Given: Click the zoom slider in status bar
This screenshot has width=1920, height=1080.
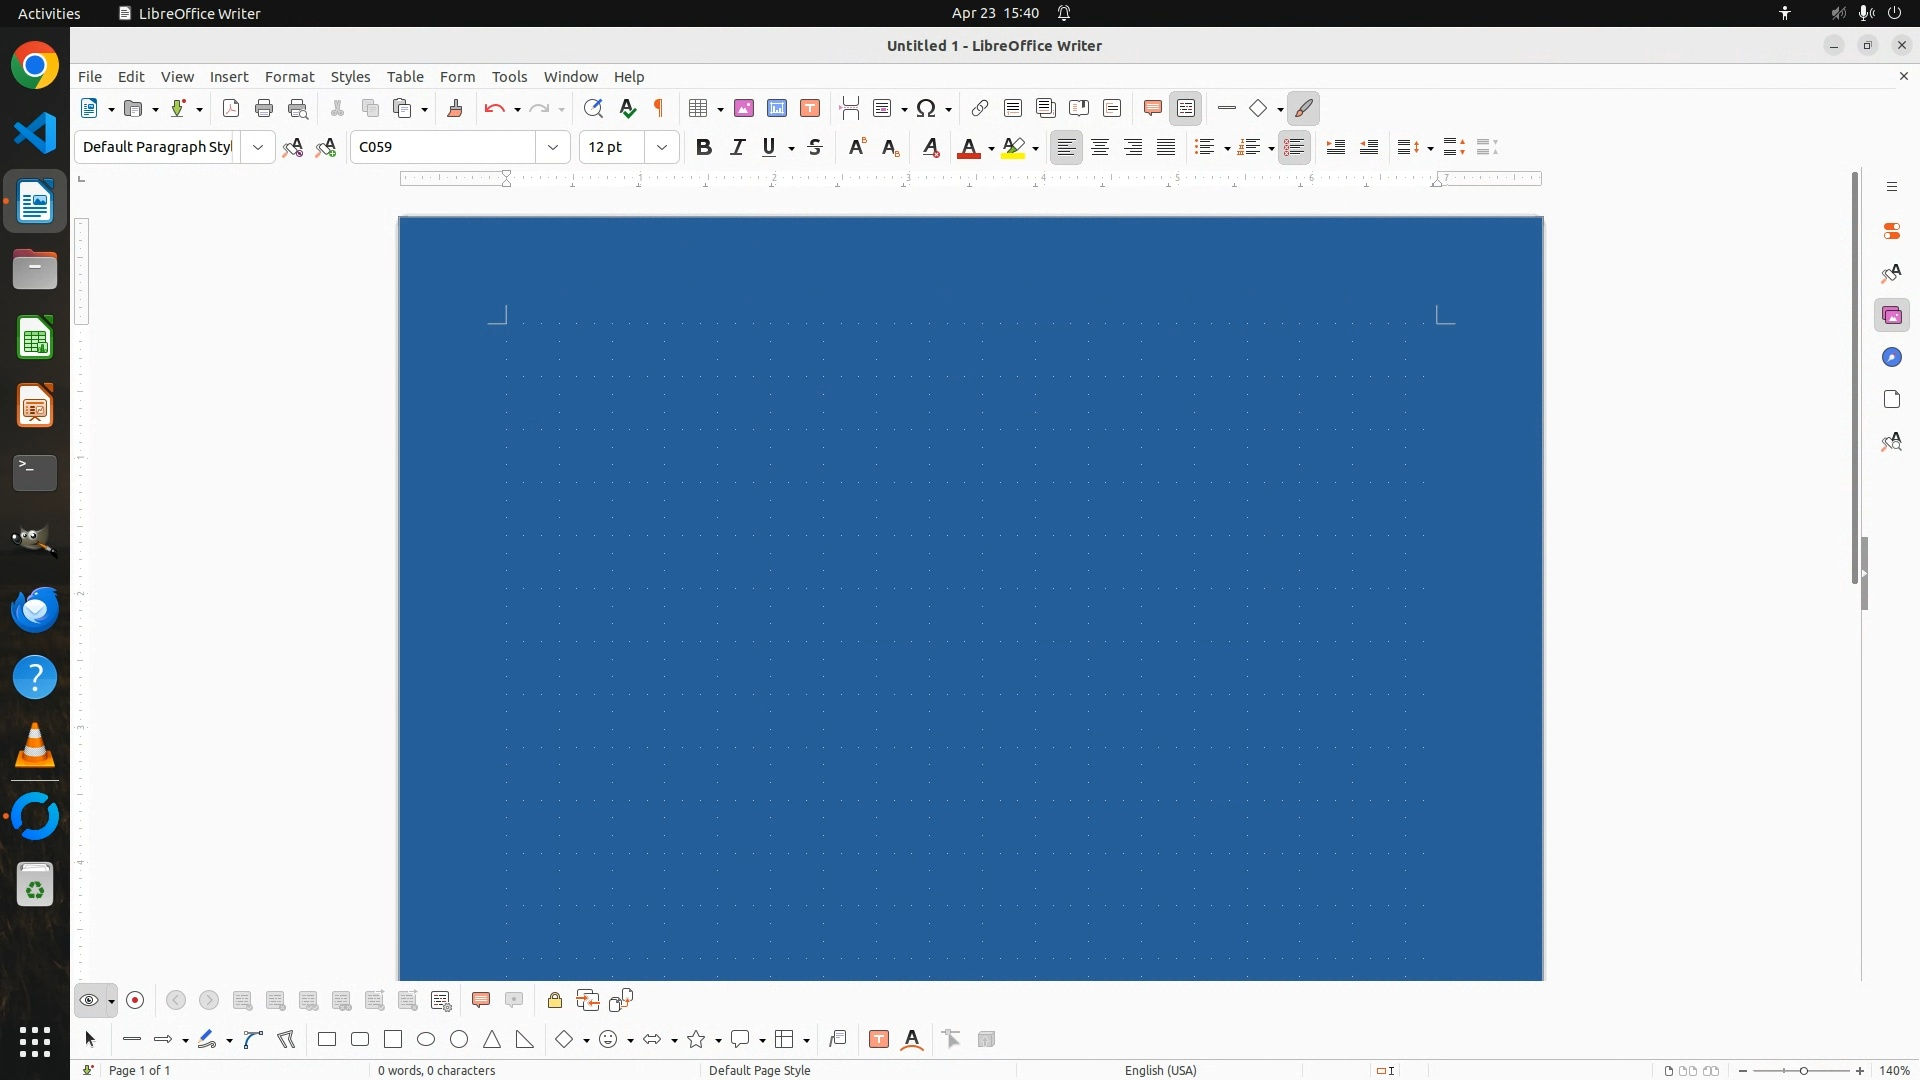Looking at the screenshot, I should point(1802,1070).
